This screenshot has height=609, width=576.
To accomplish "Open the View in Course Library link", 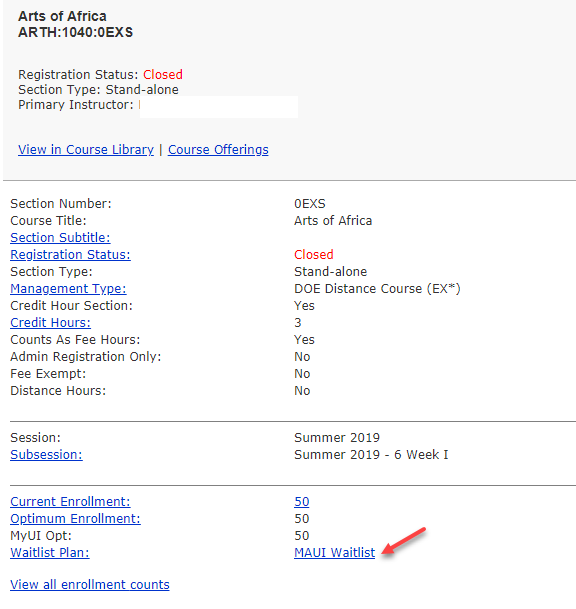I will [86, 150].
